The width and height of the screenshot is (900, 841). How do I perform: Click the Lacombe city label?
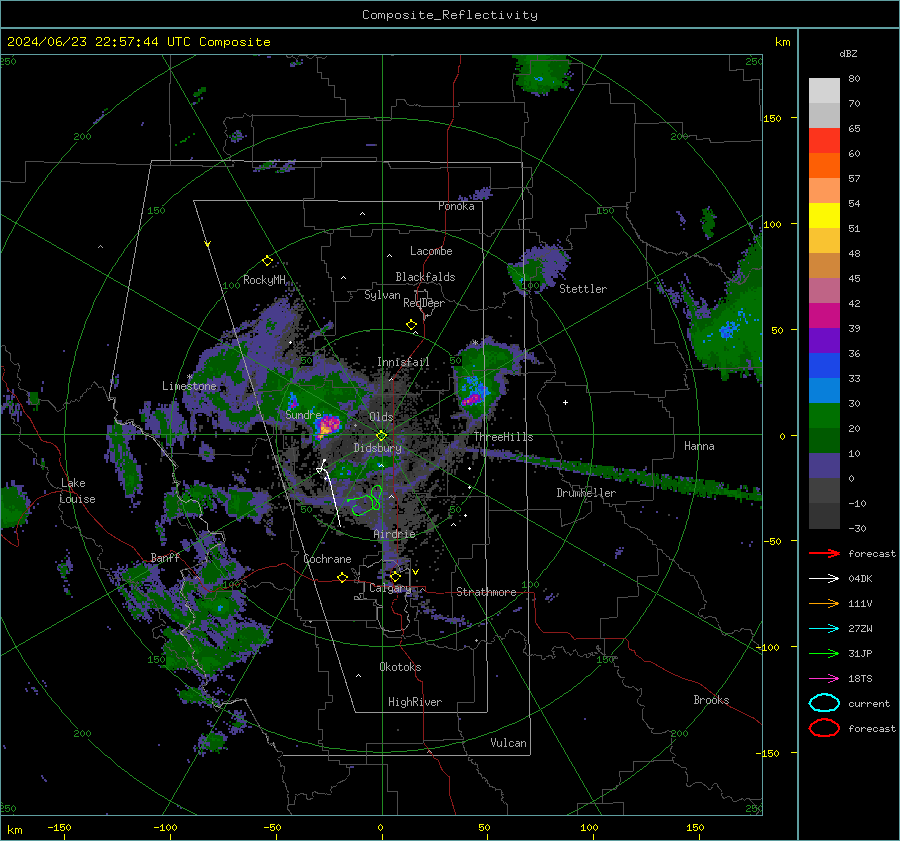click(431, 251)
